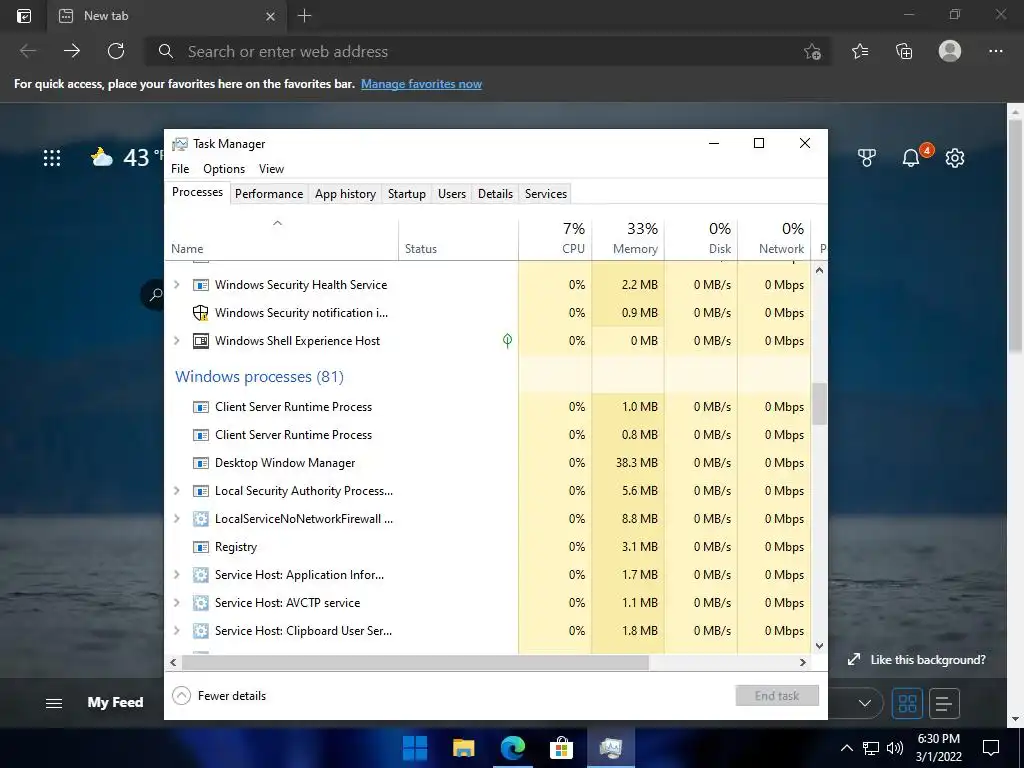
Task: Switch feed to grid layout icon
Action: point(907,703)
